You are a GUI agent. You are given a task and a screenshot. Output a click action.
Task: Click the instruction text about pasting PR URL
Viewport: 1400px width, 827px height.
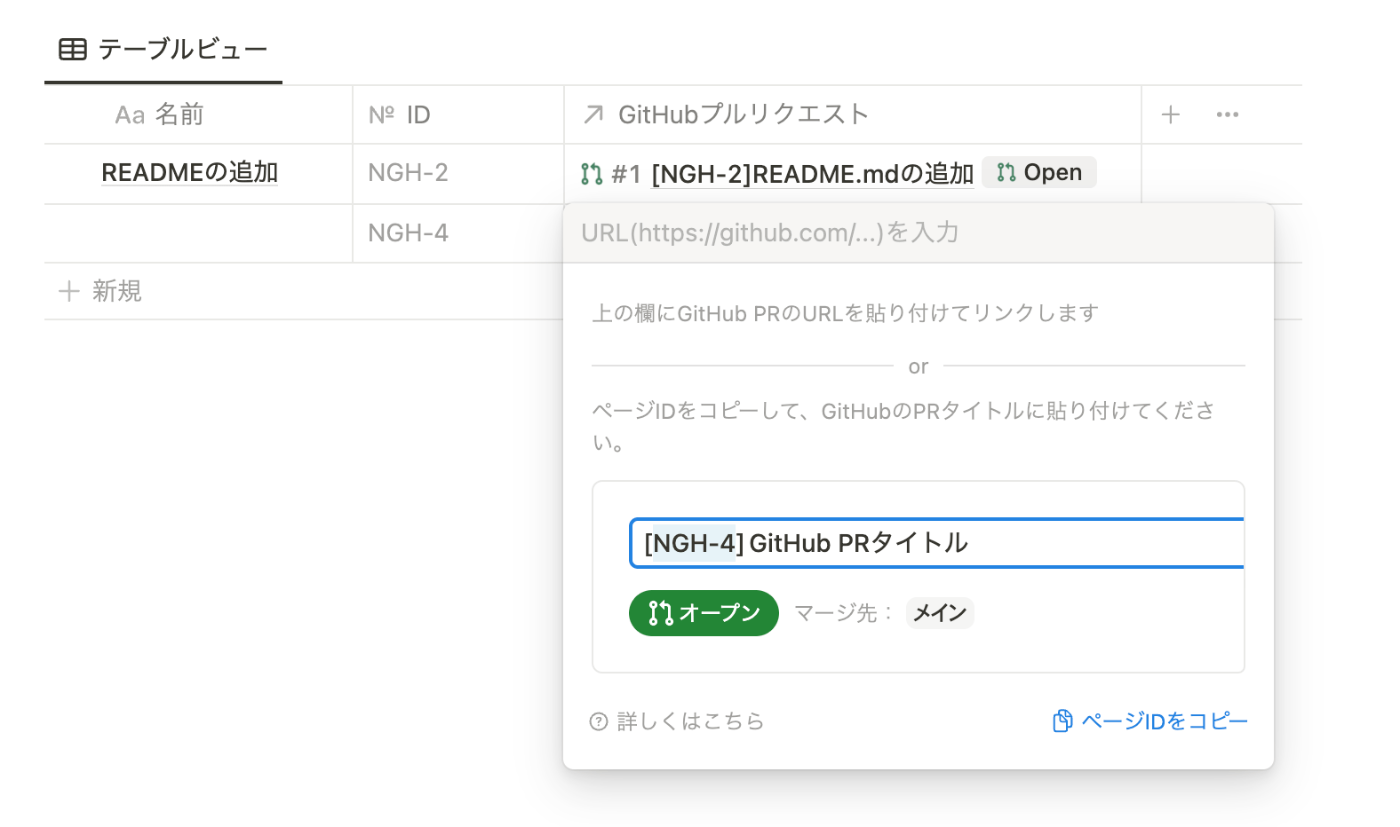click(x=845, y=313)
